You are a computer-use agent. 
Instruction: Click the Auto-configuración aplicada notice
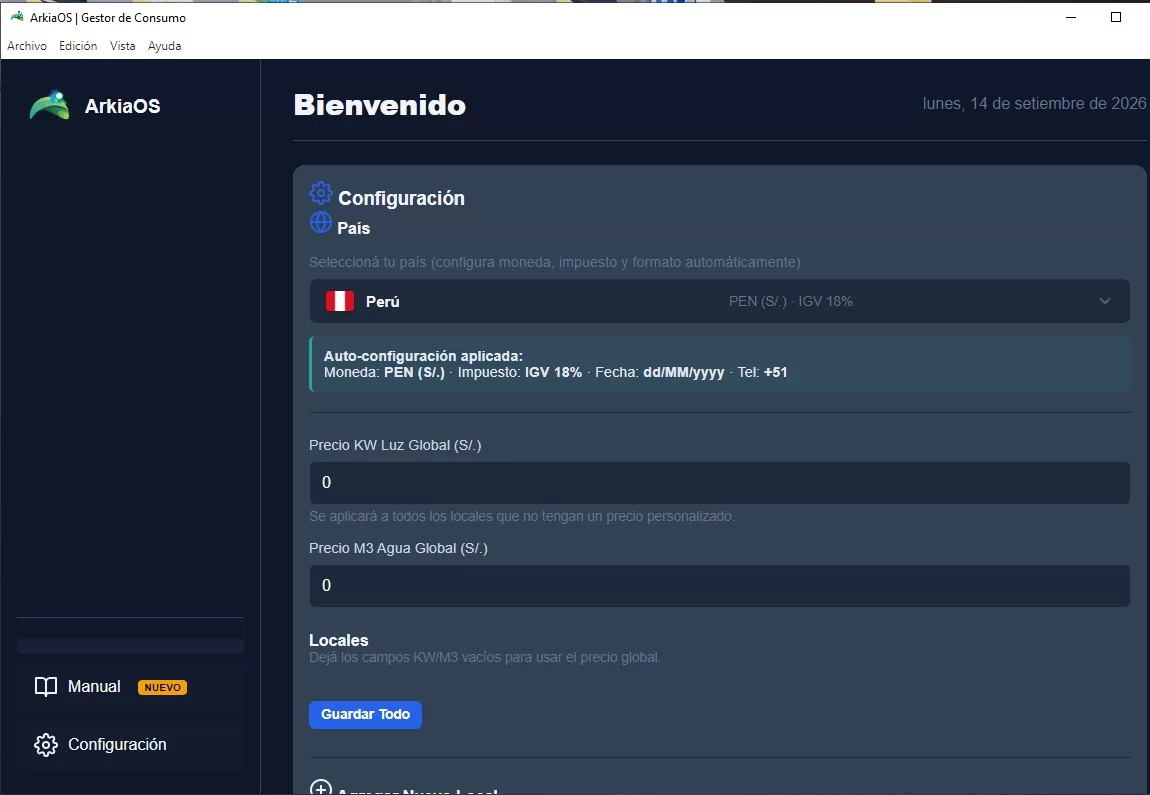pyautogui.click(x=719, y=364)
